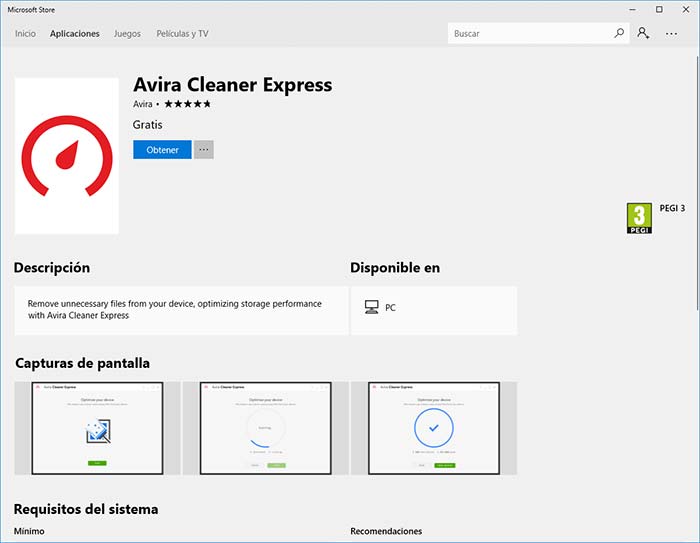The image size is (700, 543).
Task: Click the Disponible en heading
Action: tap(395, 268)
